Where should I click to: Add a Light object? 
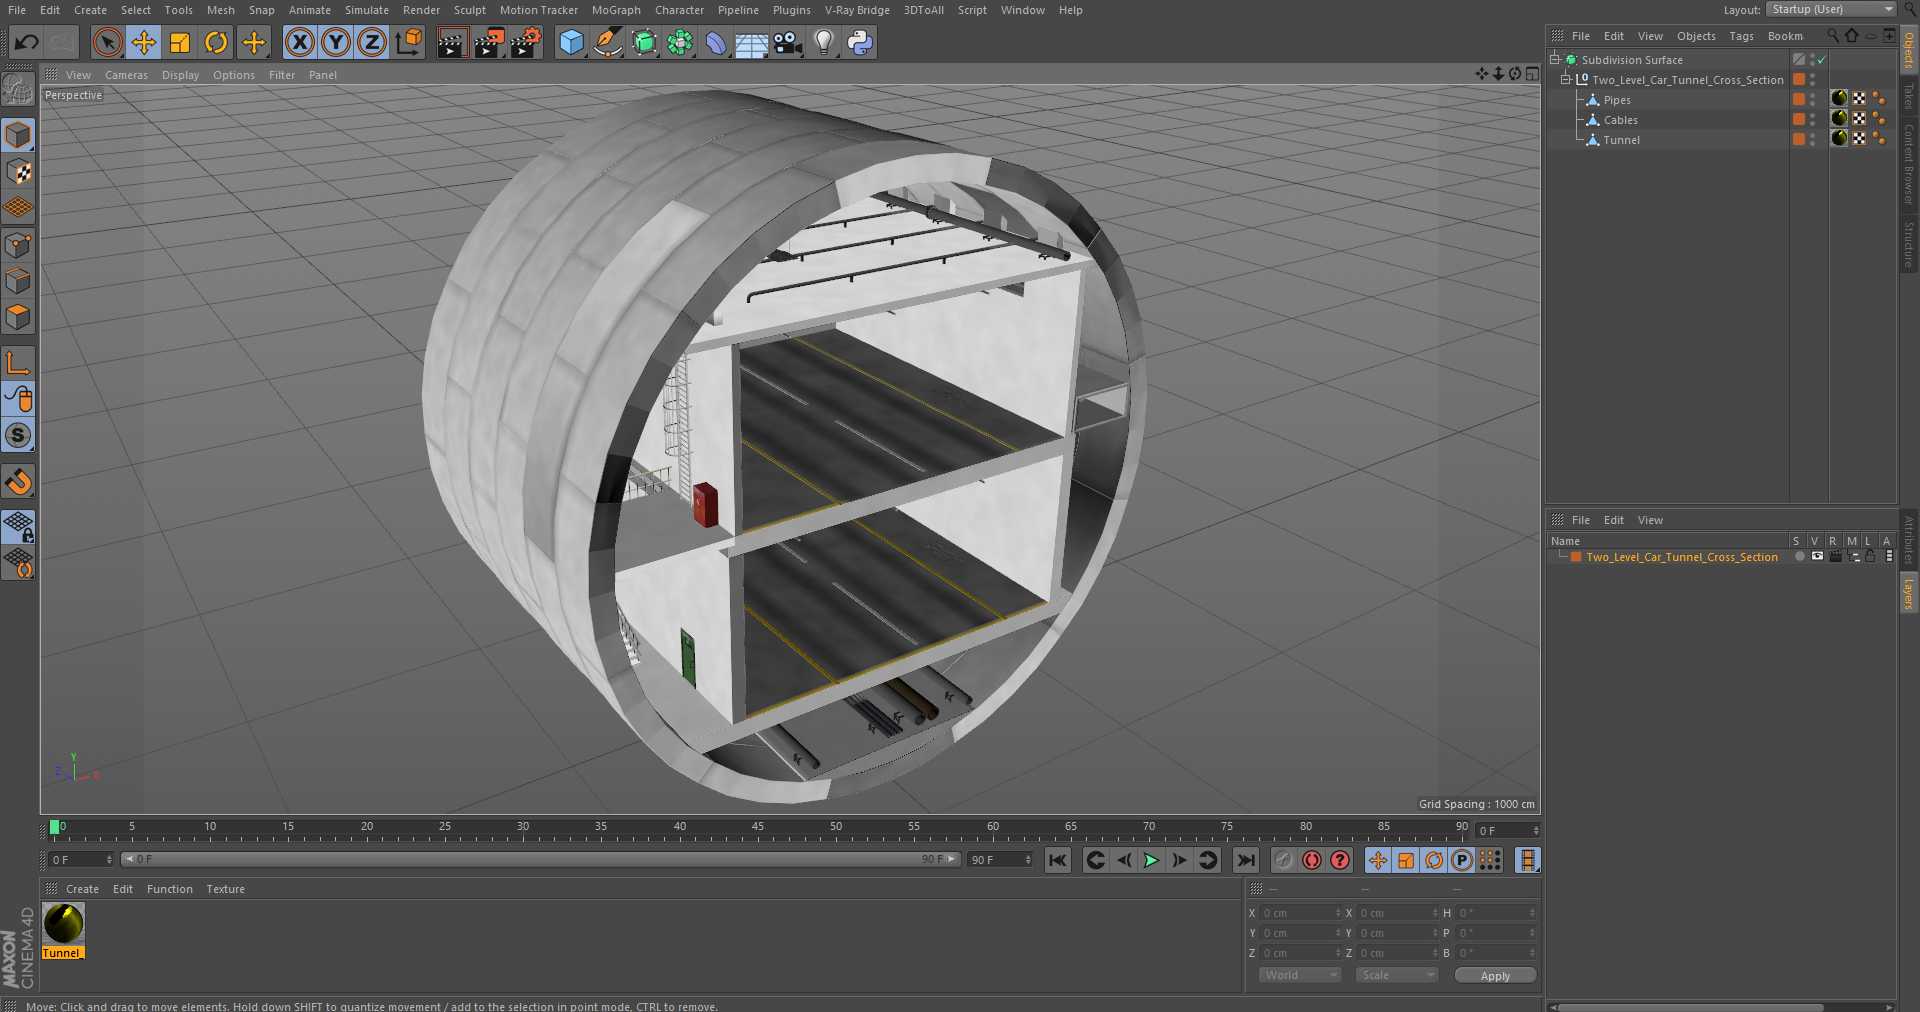(824, 42)
